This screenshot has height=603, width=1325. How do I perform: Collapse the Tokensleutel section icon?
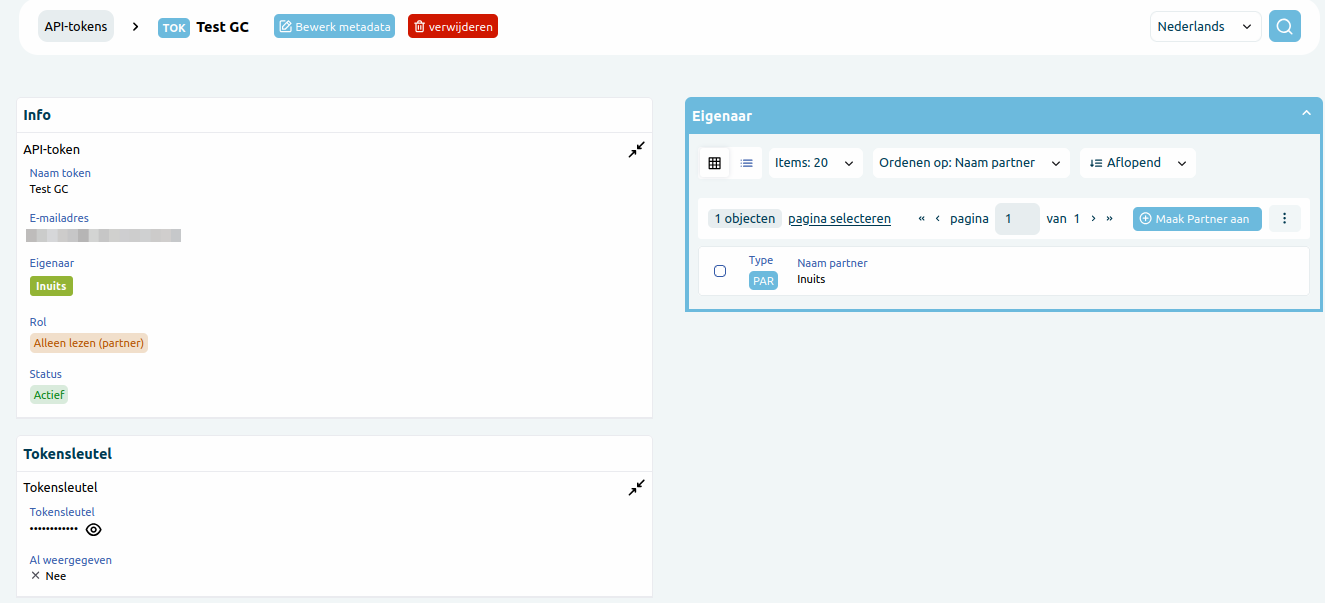point(637,488)
